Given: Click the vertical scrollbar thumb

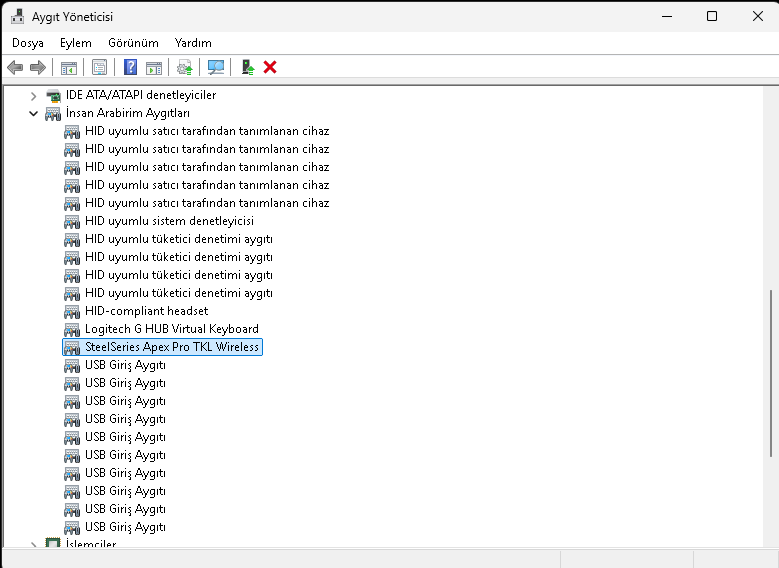Looking at the screenshot, I should (x=771, y=373).
